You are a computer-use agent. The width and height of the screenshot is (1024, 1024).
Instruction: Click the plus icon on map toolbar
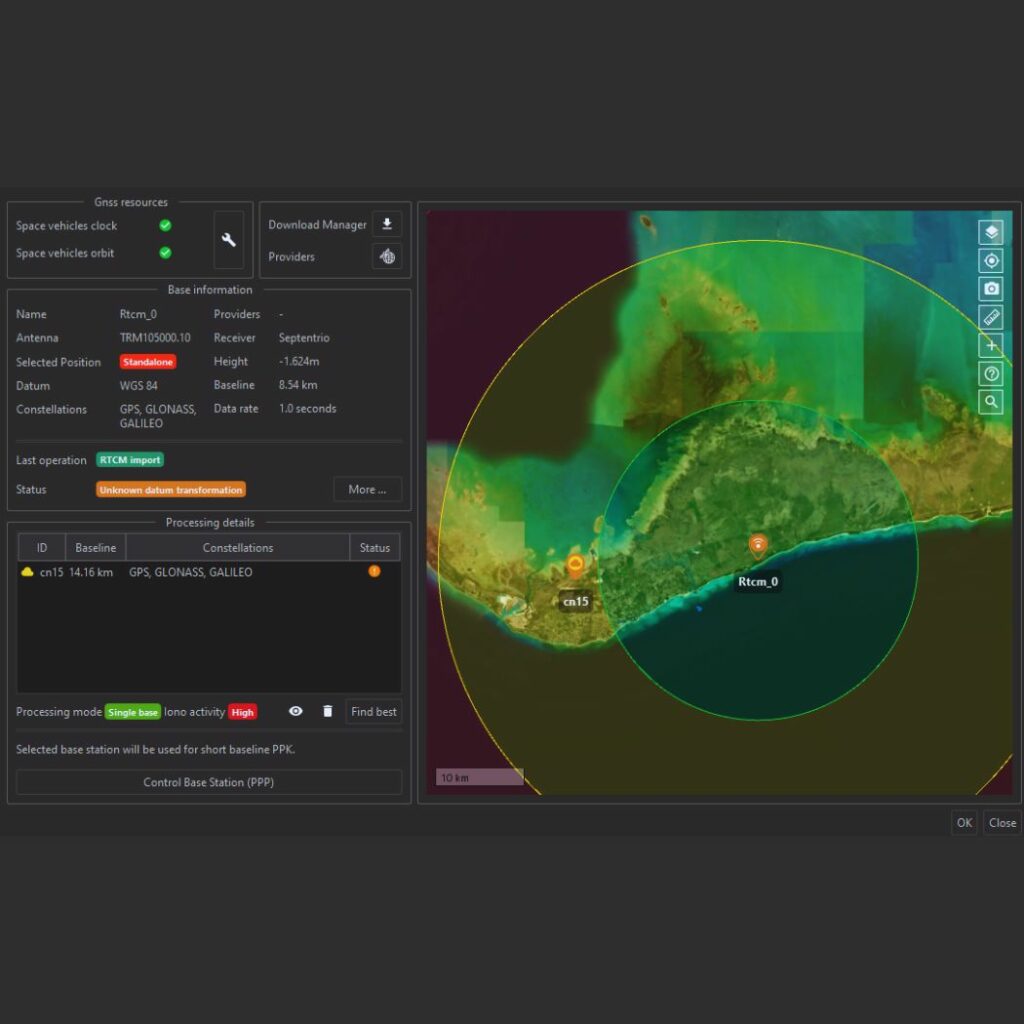click(990, 346)
